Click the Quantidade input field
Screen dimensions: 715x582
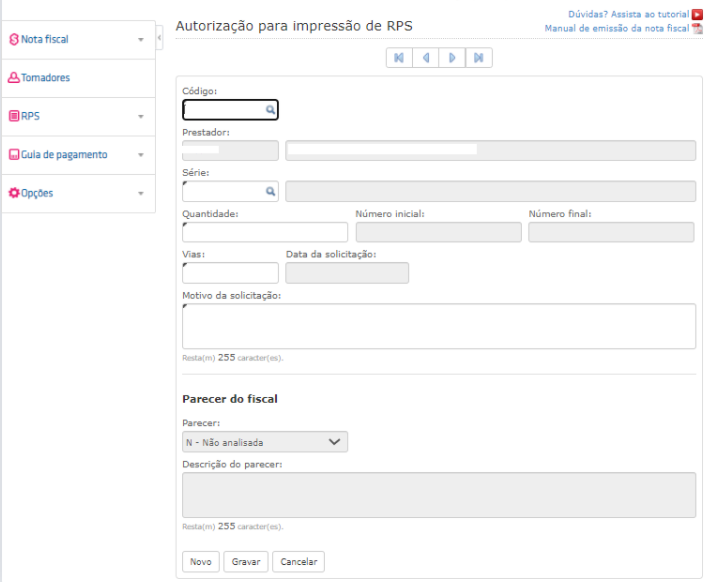click(265, 232)
